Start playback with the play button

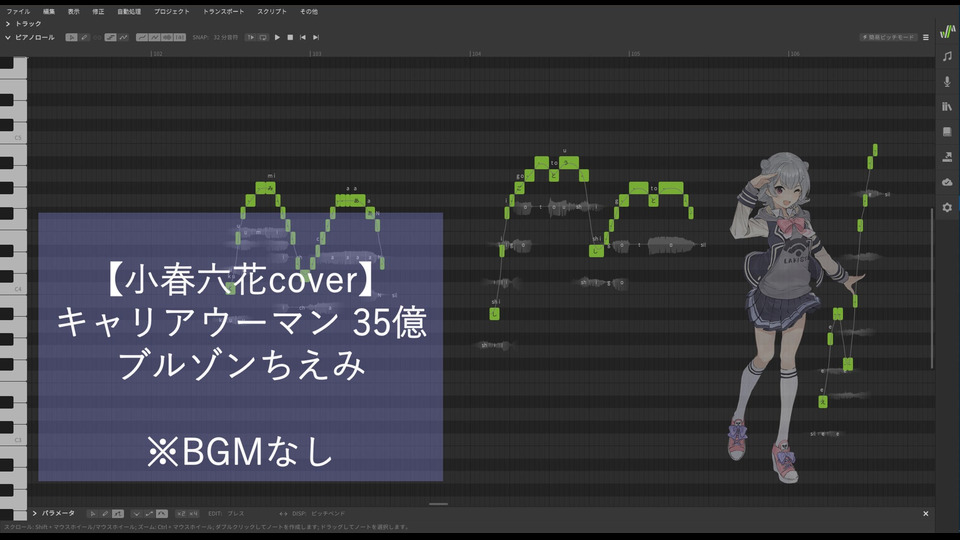coord(277,37)
